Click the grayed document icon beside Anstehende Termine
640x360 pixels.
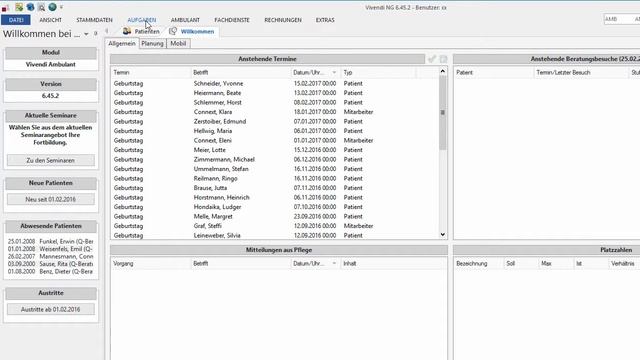pos(443,59)
